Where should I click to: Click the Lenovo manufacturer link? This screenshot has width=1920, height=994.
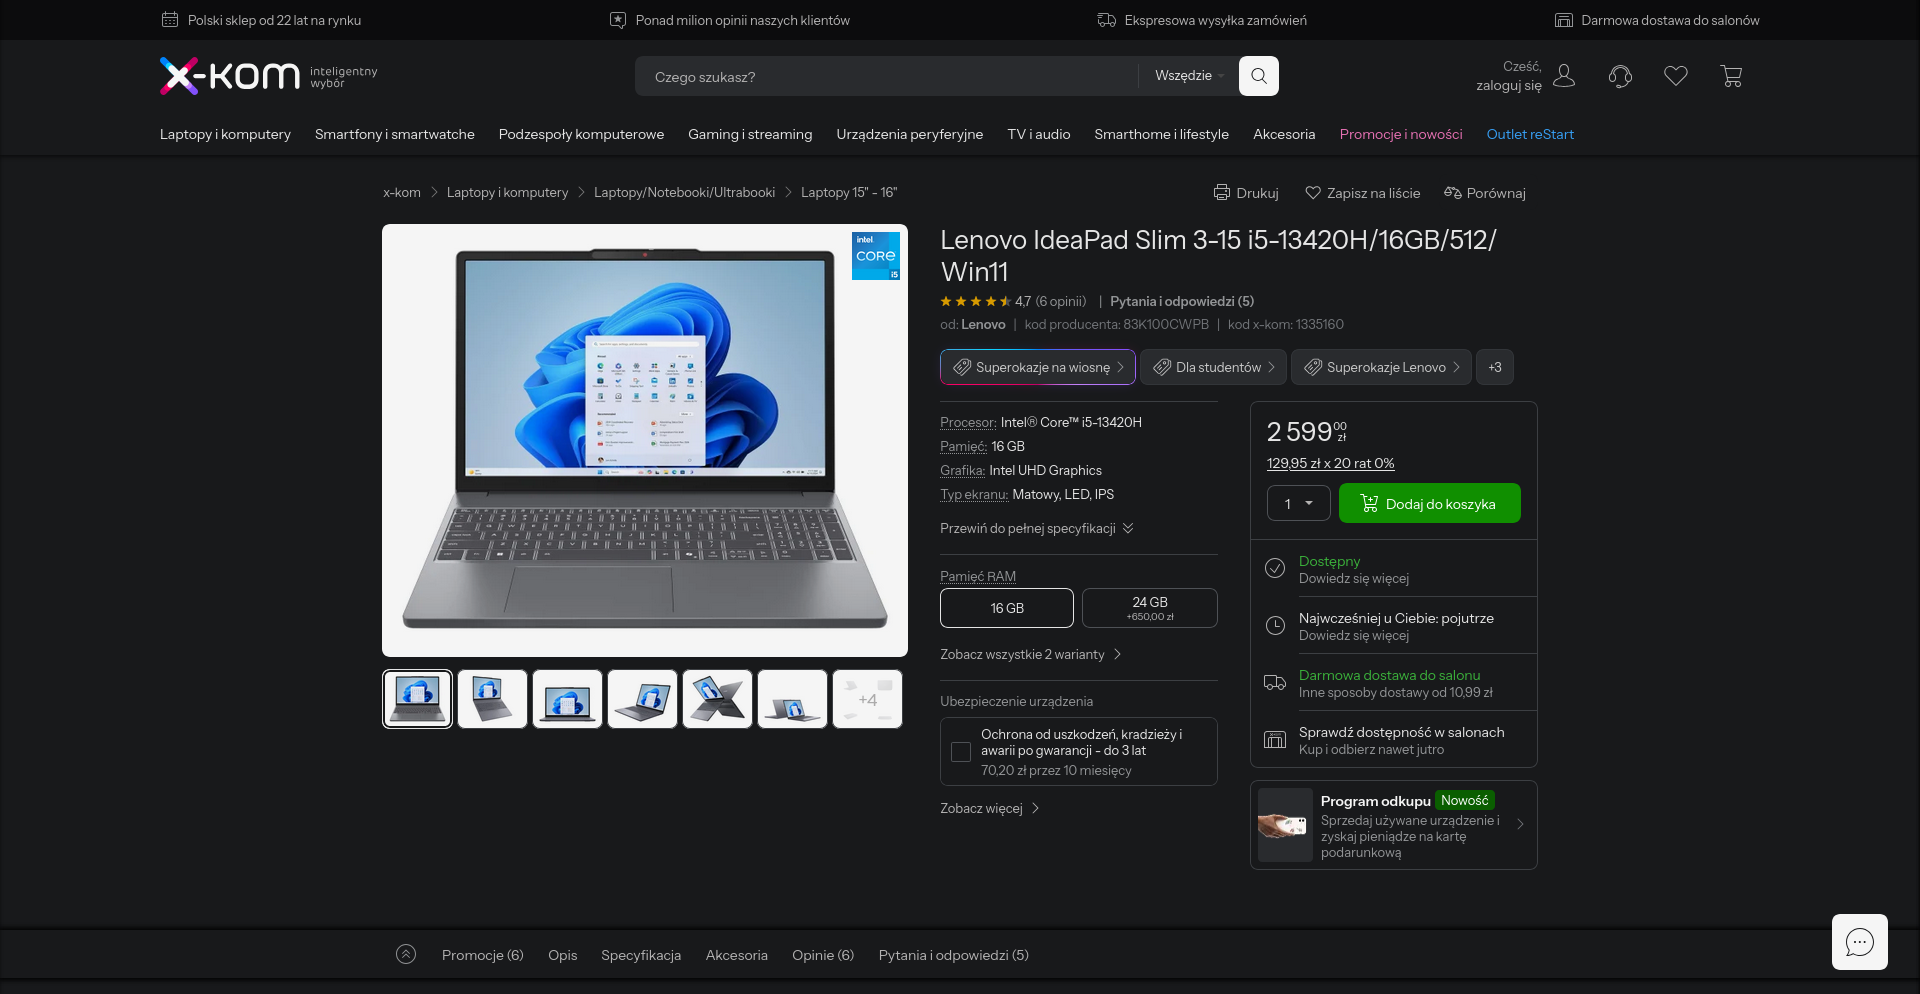983,324
